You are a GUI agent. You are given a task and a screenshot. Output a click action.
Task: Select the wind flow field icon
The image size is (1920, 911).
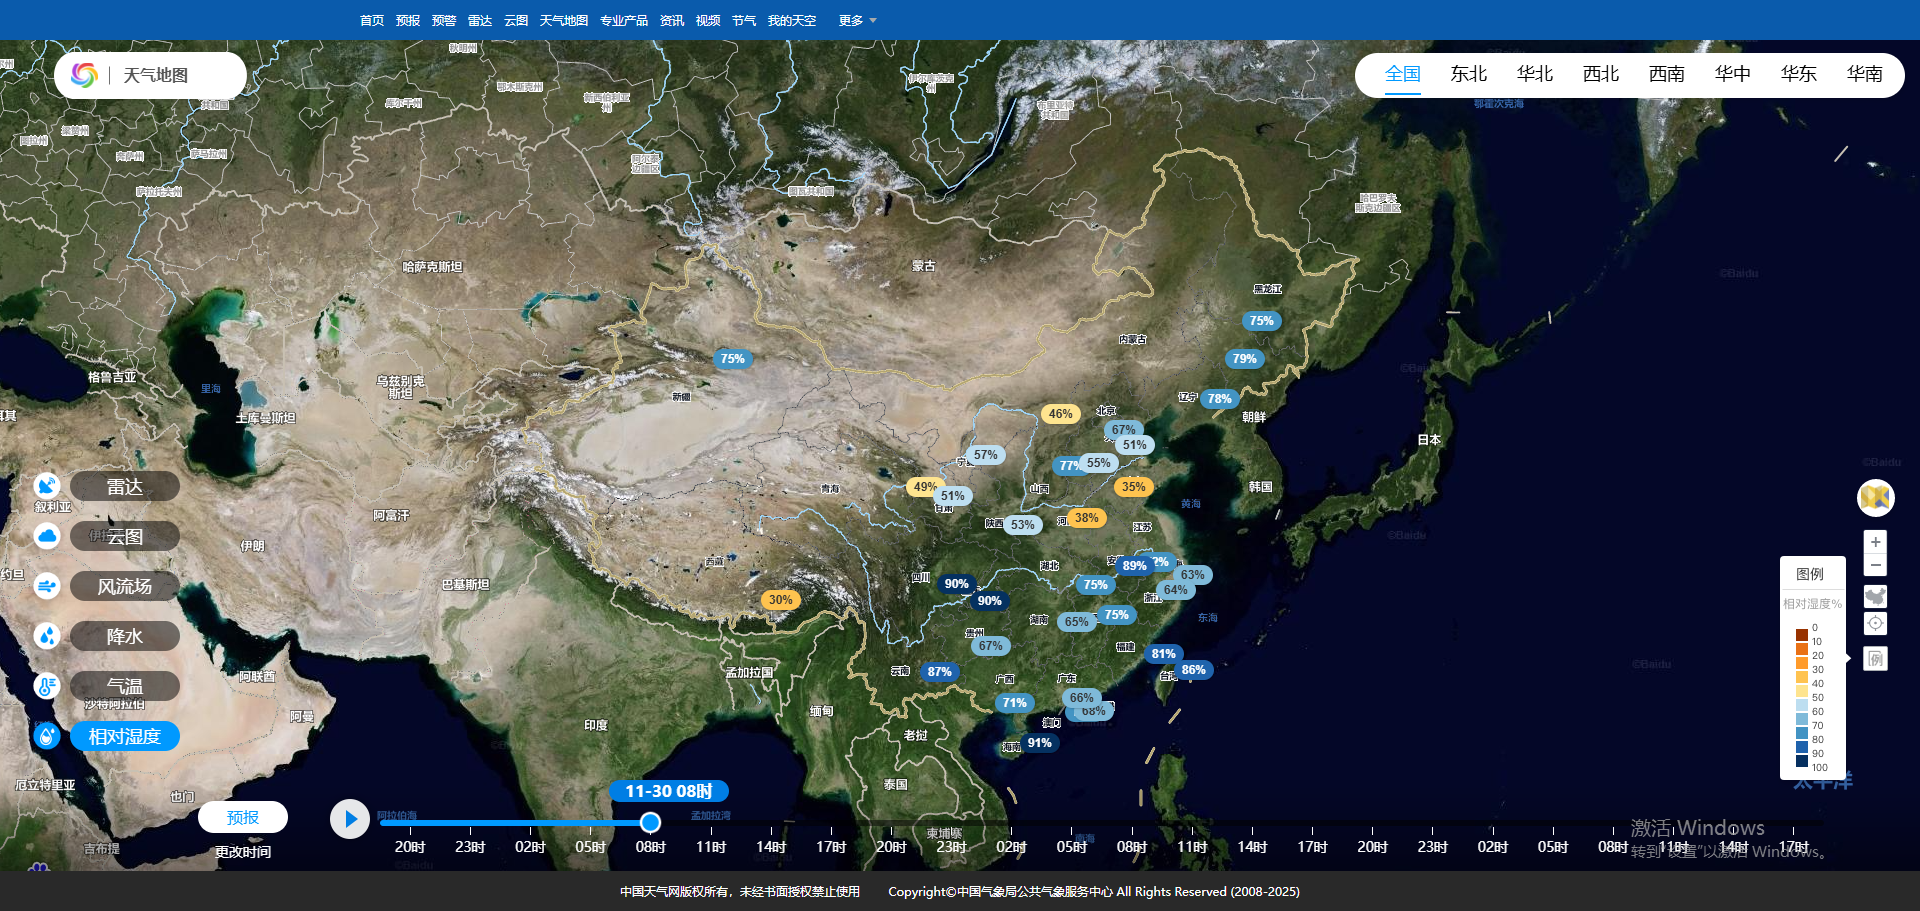(47, 586)
